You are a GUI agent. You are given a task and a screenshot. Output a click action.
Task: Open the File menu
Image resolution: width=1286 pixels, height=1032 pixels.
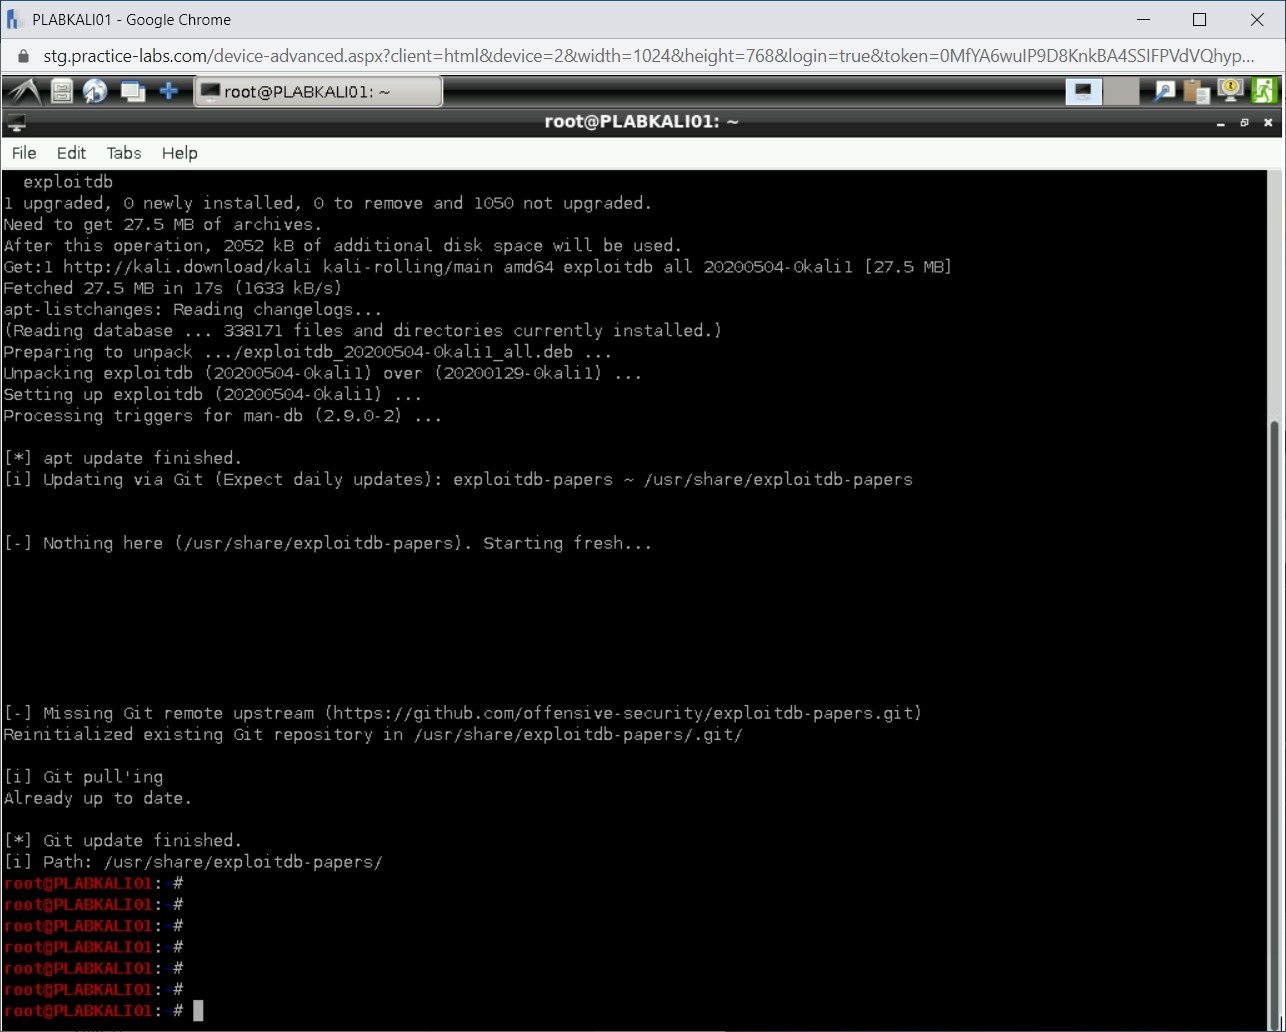click(x=24, y=153)
